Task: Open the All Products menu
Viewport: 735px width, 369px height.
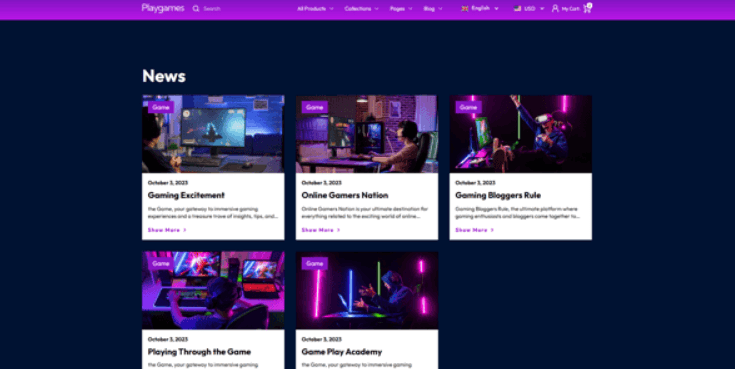Action: pos(315,8)
